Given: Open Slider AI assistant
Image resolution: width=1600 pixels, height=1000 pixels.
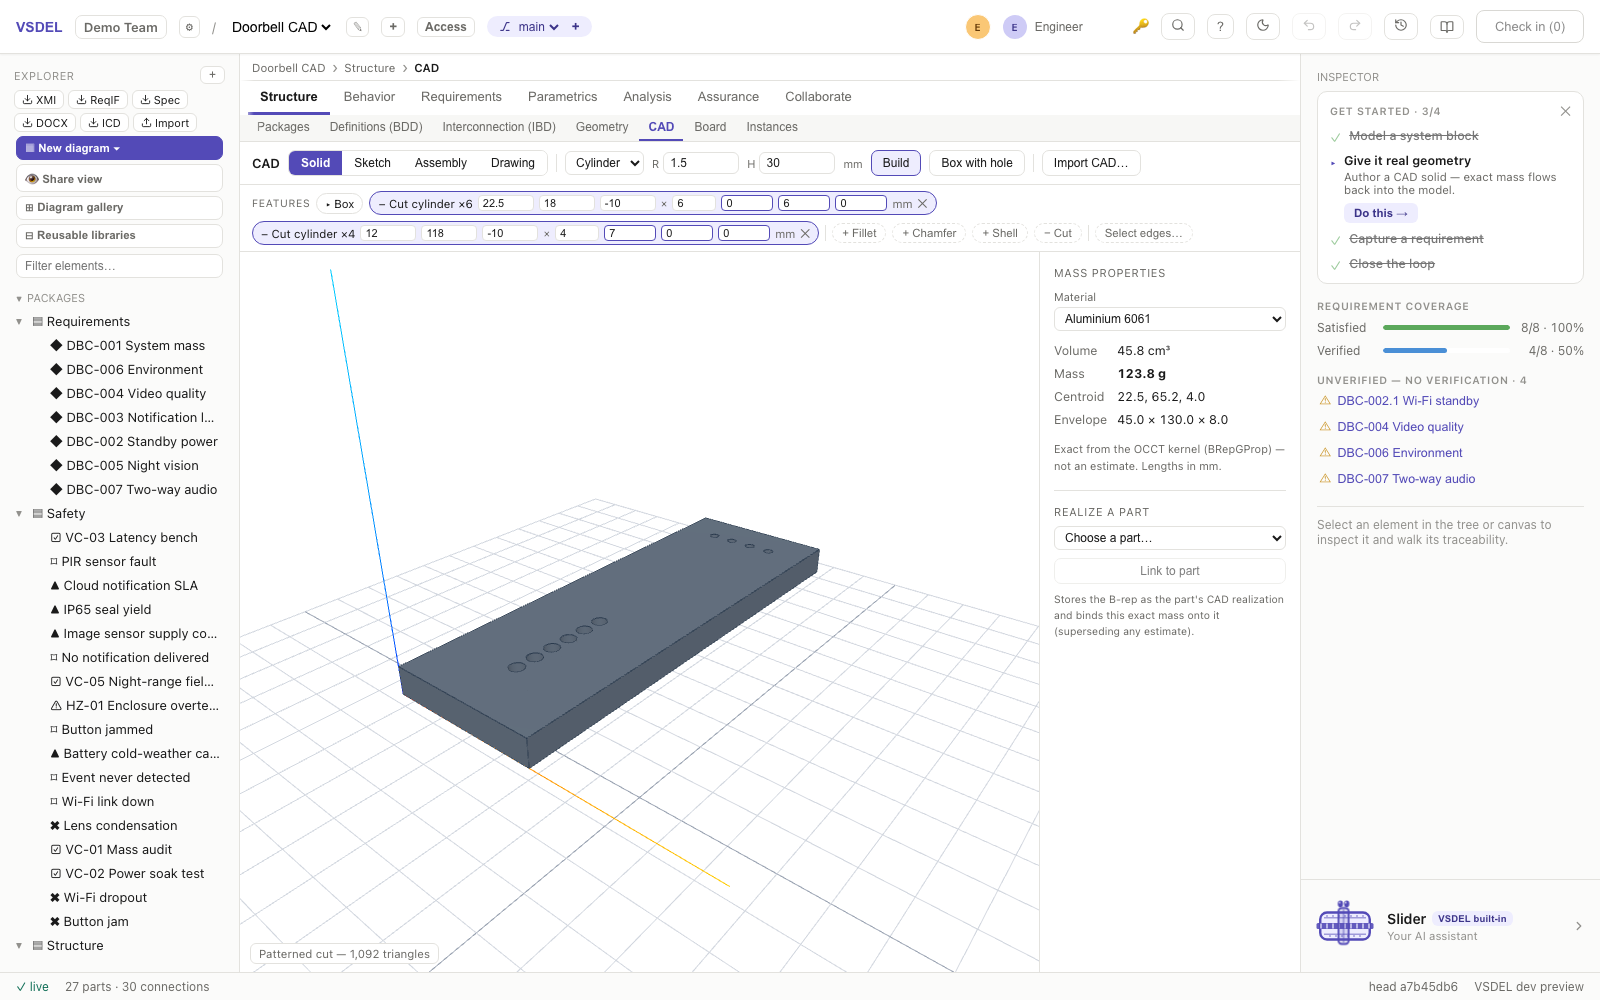Looking at the screenshot, I should point(1450,926).
